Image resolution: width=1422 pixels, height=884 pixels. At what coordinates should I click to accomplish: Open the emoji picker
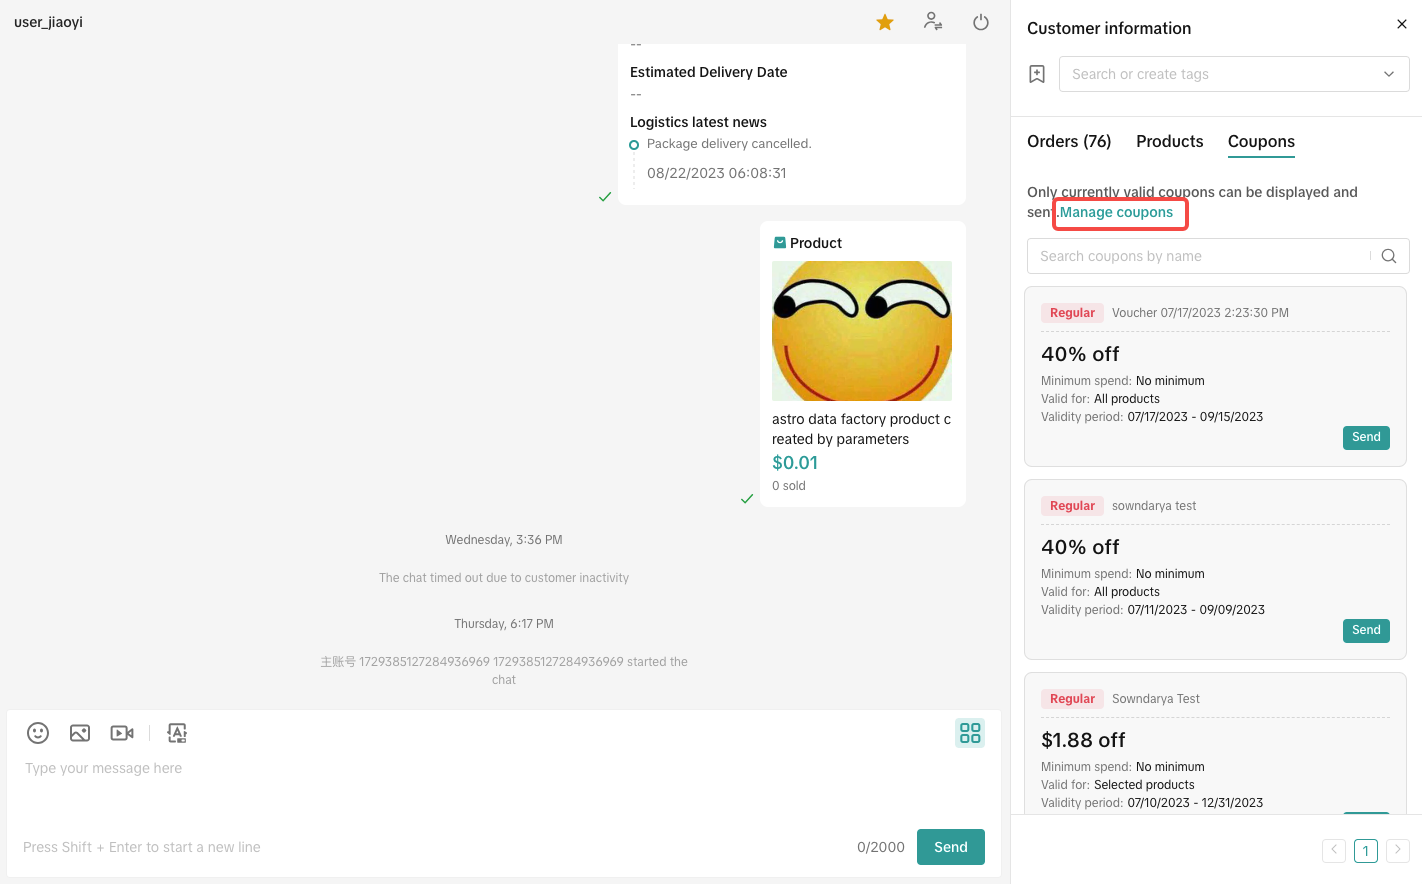(x=38, y=733)
